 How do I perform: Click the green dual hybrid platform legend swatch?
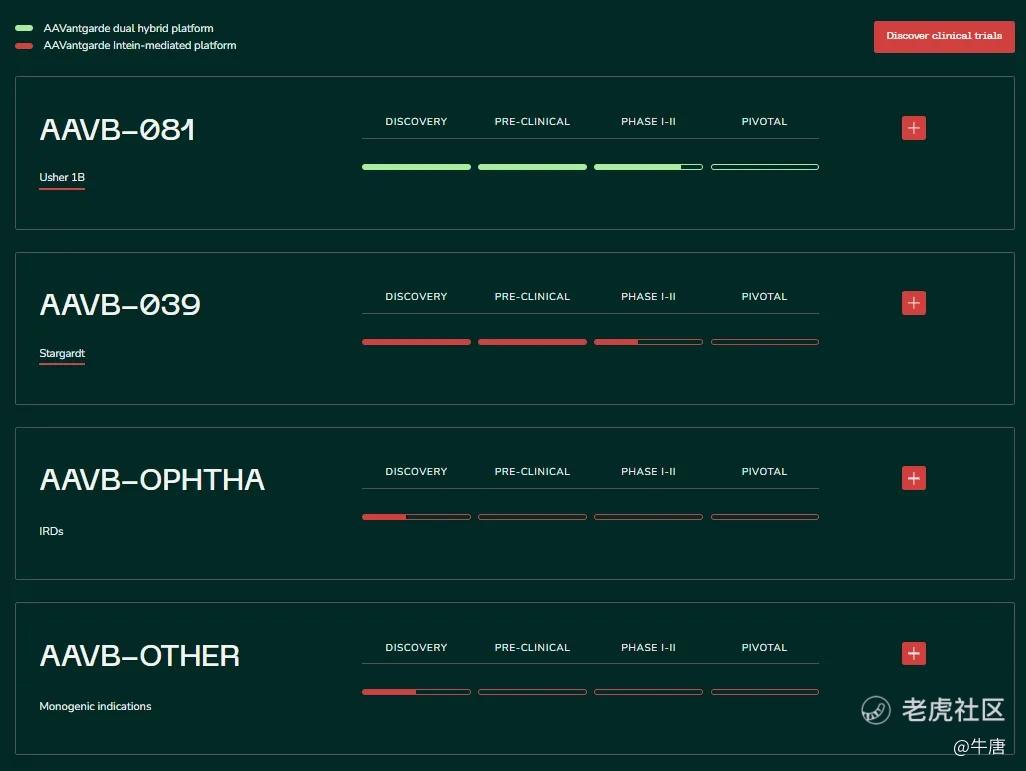coord(24,28)
